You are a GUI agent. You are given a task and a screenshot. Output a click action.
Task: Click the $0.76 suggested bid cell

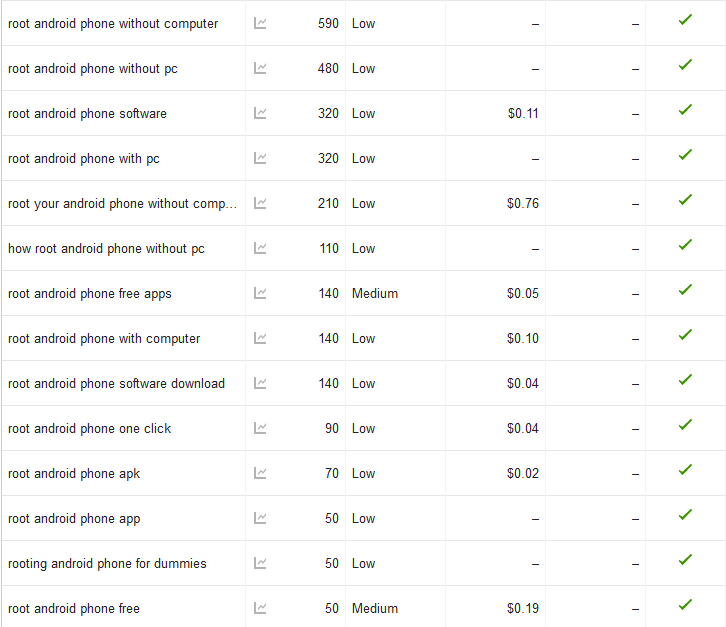[522, 203]
